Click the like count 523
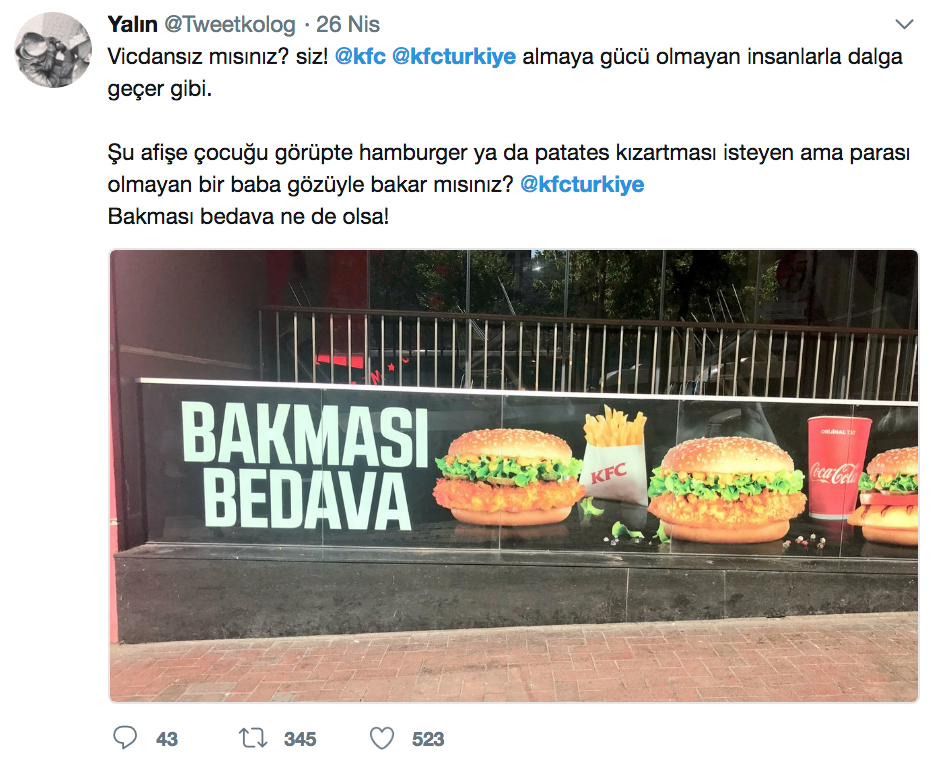This screenshot has height=768, width=934. (x=428, y=739)
